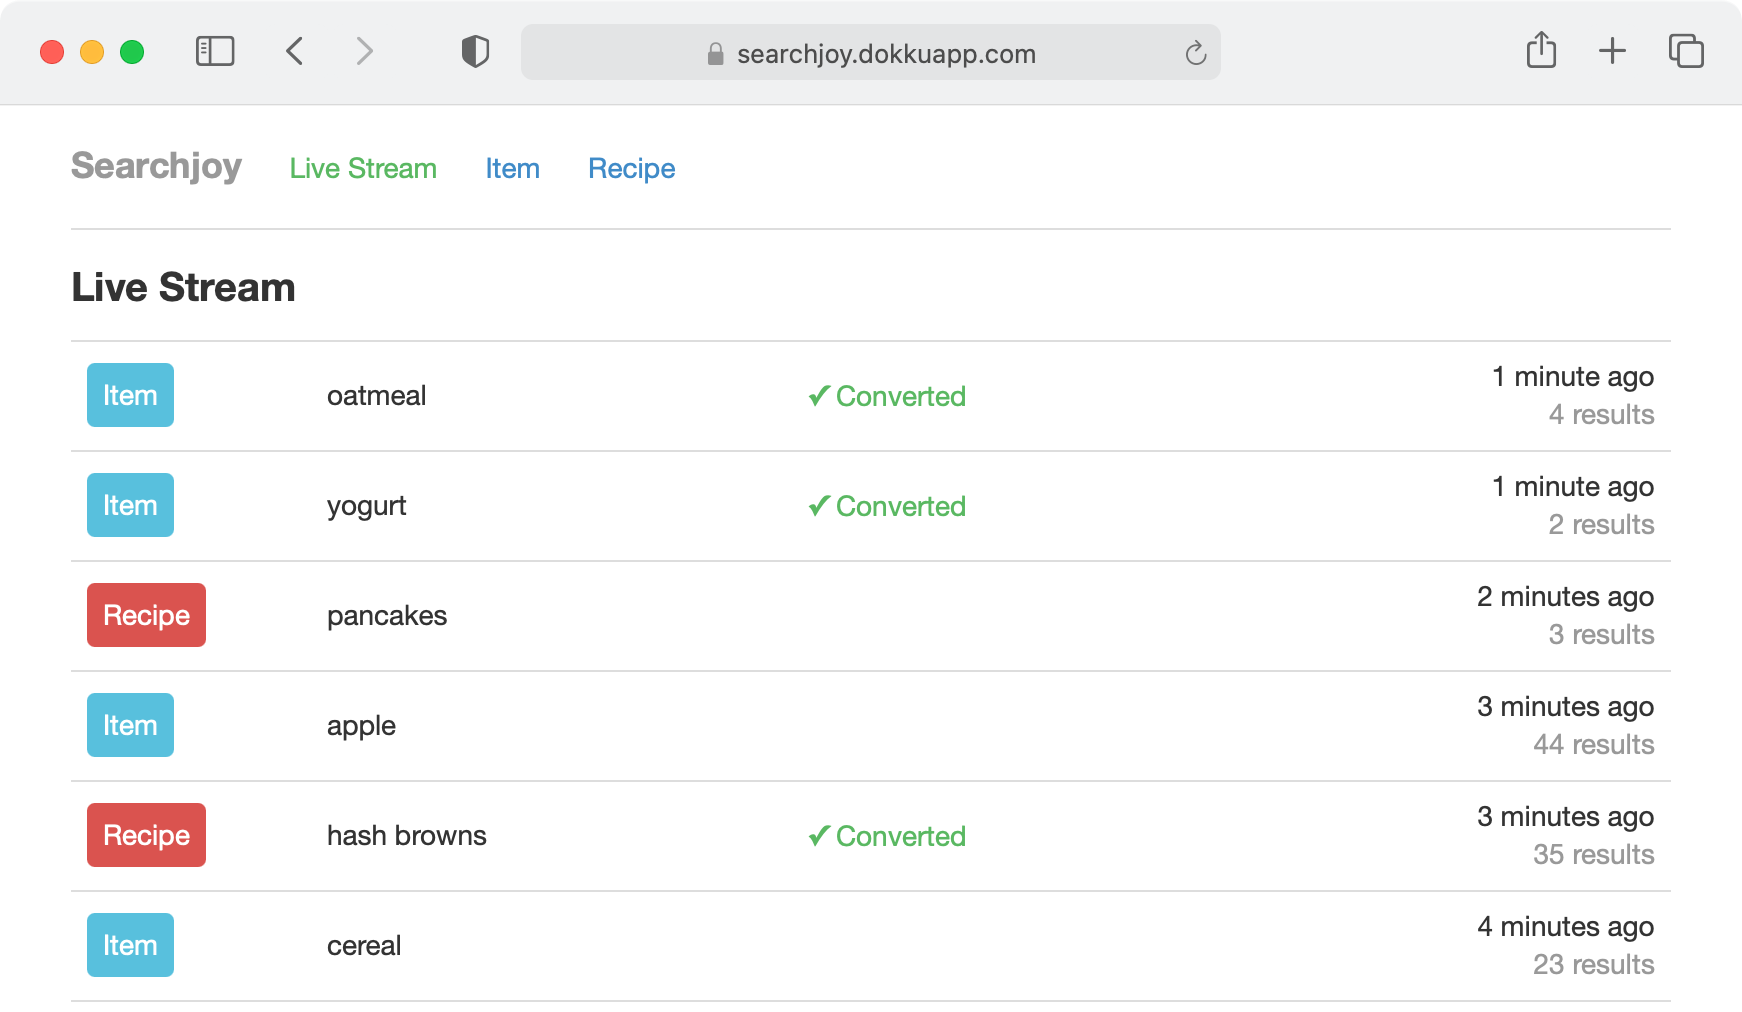Open a new tab with the plus icon

click(1612, 52)
